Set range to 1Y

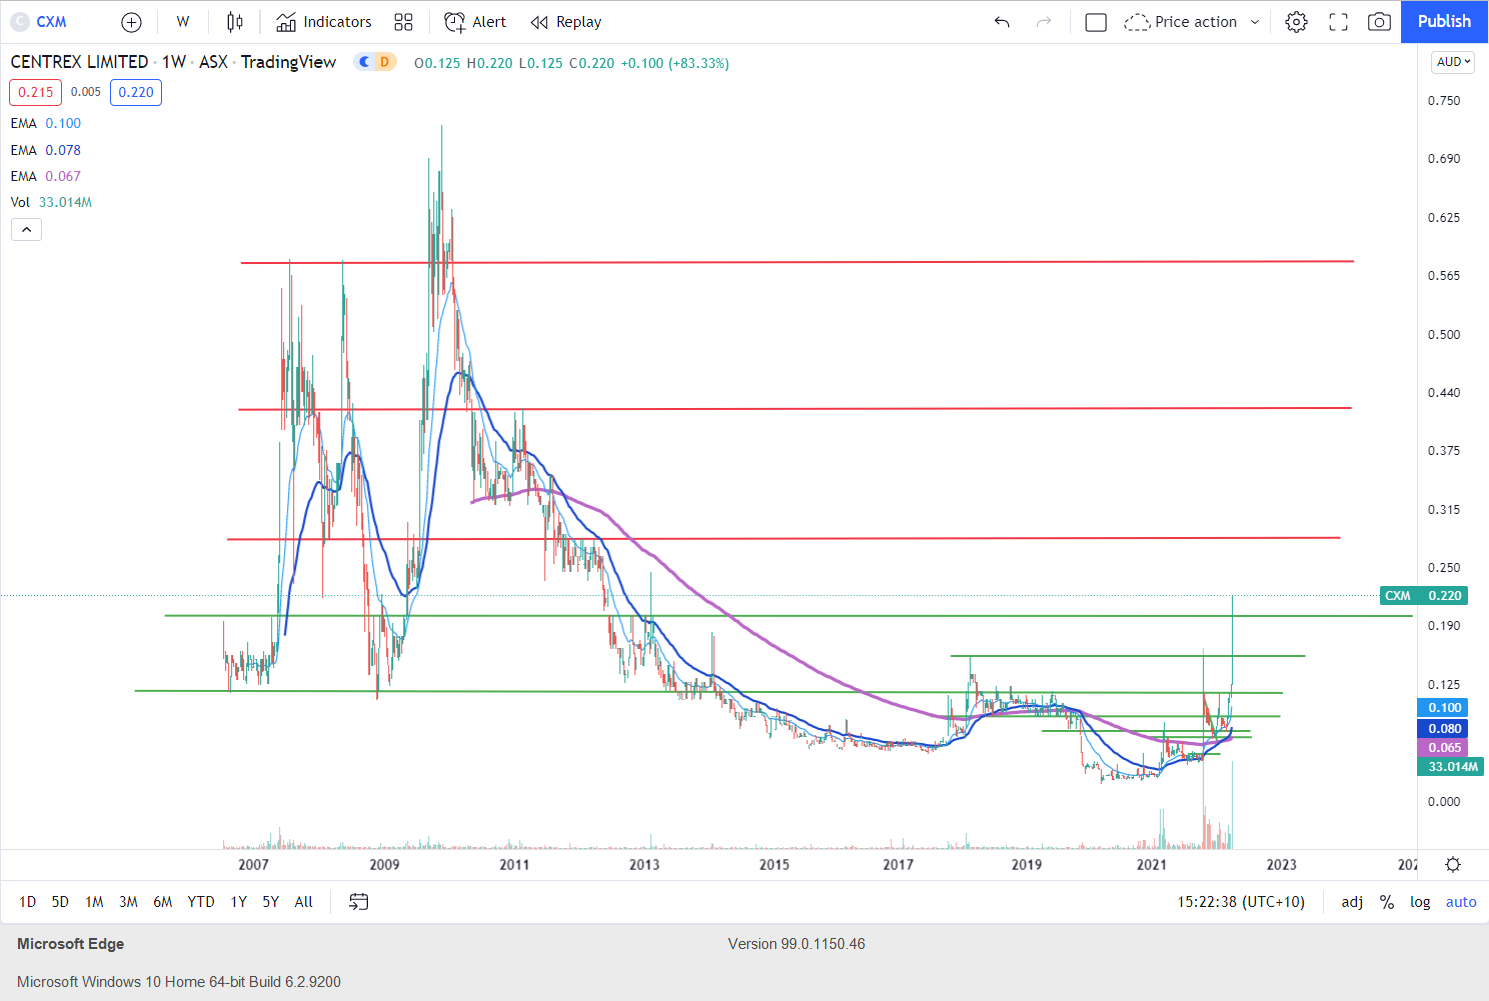(239, 902)
